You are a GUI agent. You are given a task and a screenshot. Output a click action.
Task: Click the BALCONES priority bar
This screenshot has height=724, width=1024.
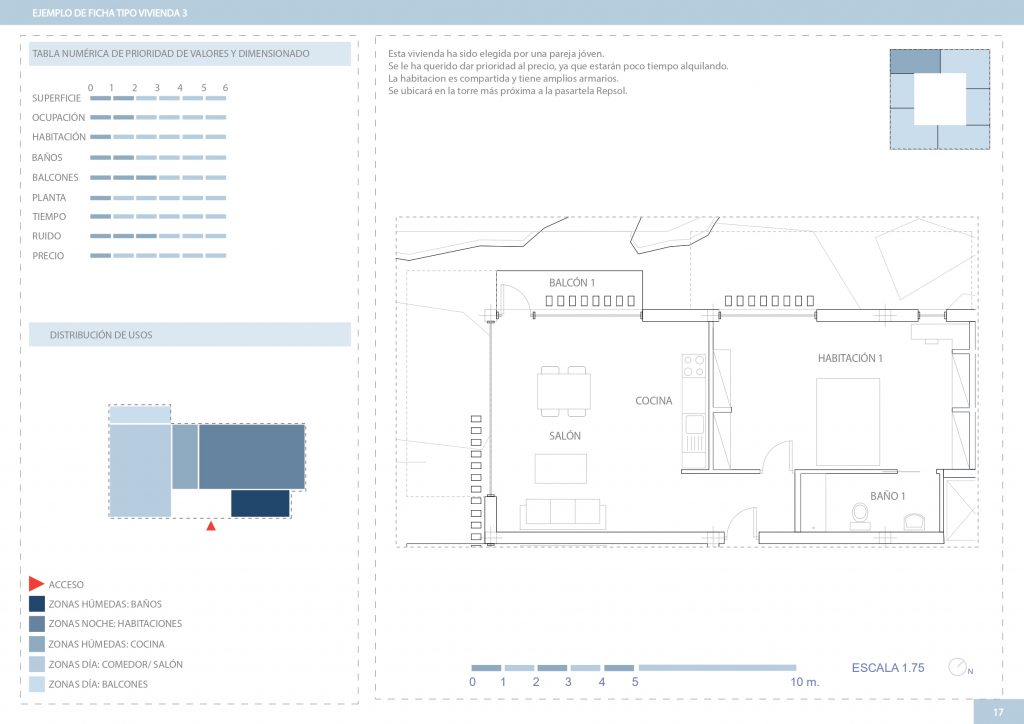158,177
